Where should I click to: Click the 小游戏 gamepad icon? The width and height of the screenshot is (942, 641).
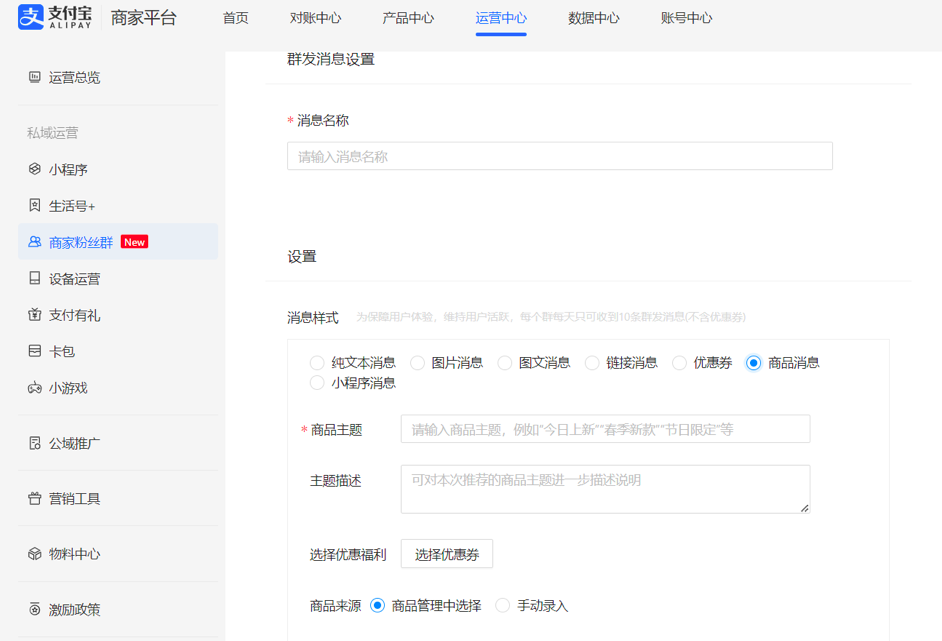tap(35, 388)
